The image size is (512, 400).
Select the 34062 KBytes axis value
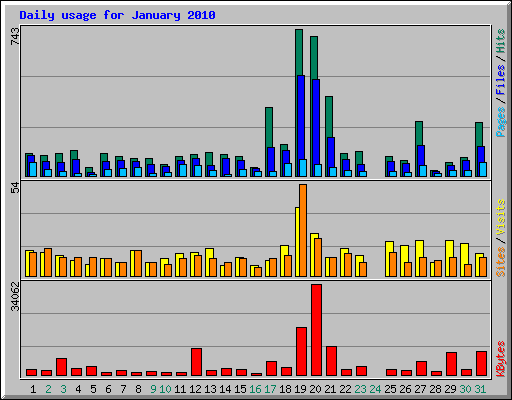15,296
